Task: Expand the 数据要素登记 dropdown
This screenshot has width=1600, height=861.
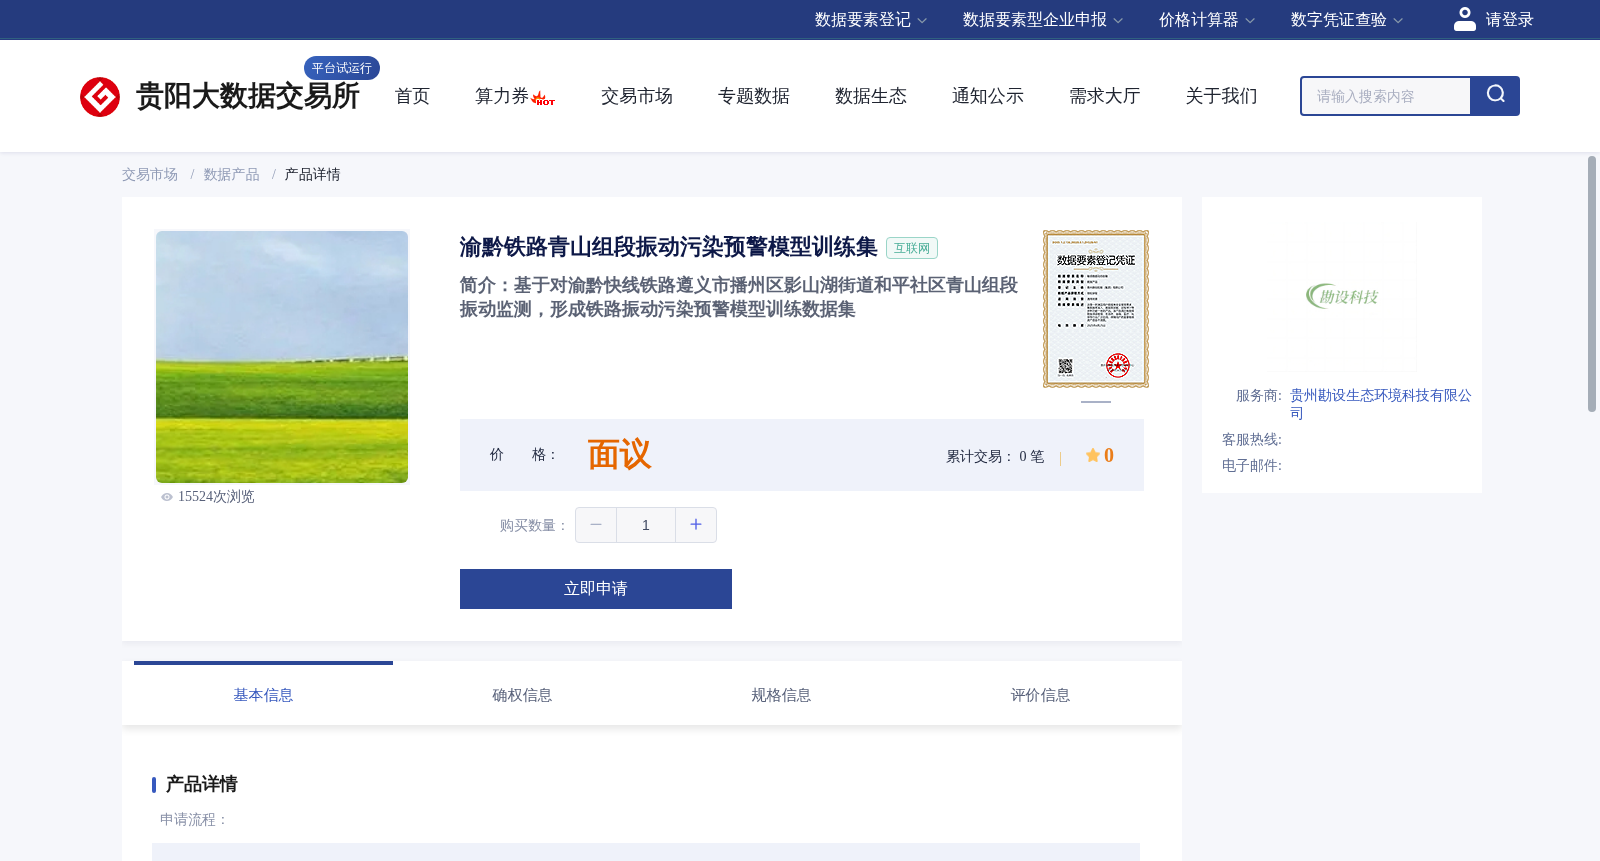Action: tap(871, 20)
